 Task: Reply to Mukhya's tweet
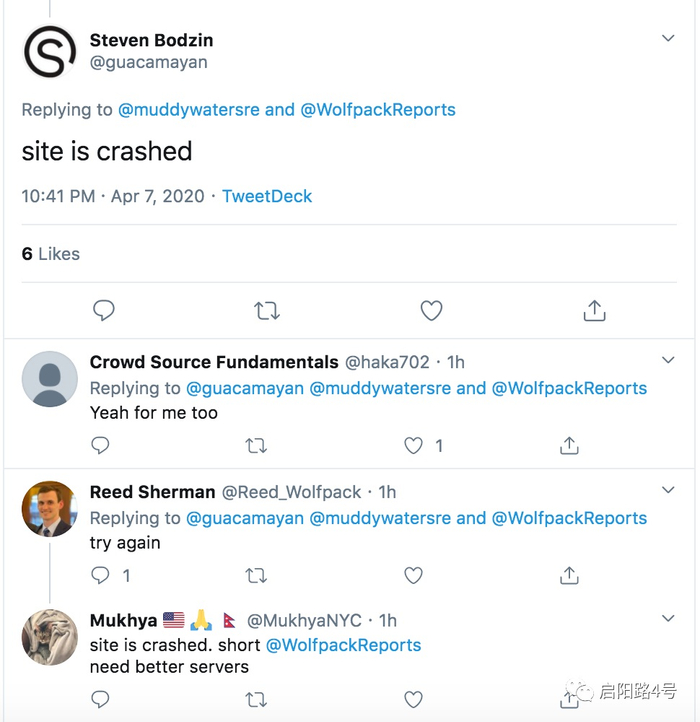coord(100,699)
